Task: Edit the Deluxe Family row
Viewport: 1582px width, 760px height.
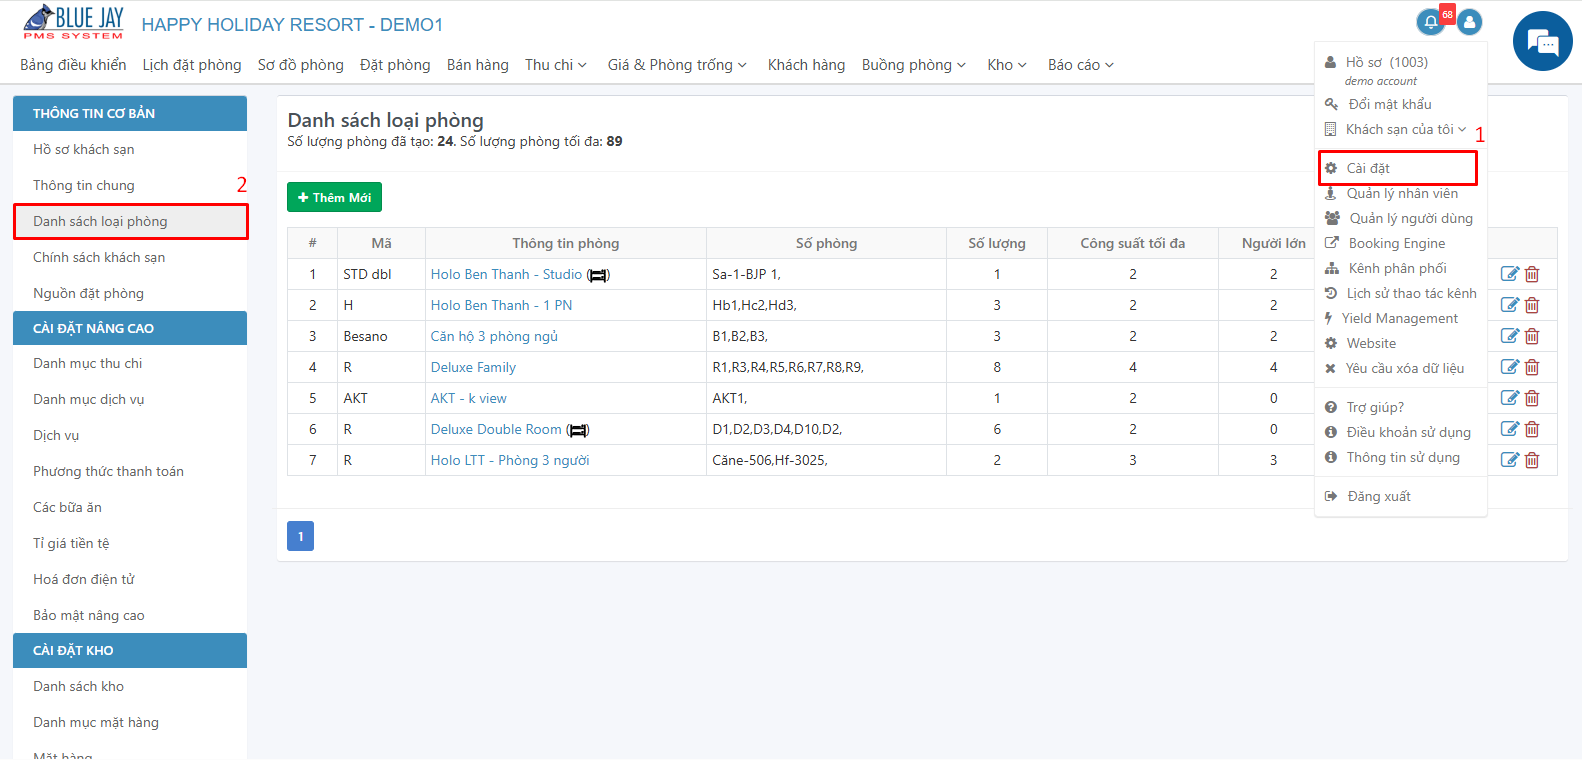Action: pos(1510,367)
